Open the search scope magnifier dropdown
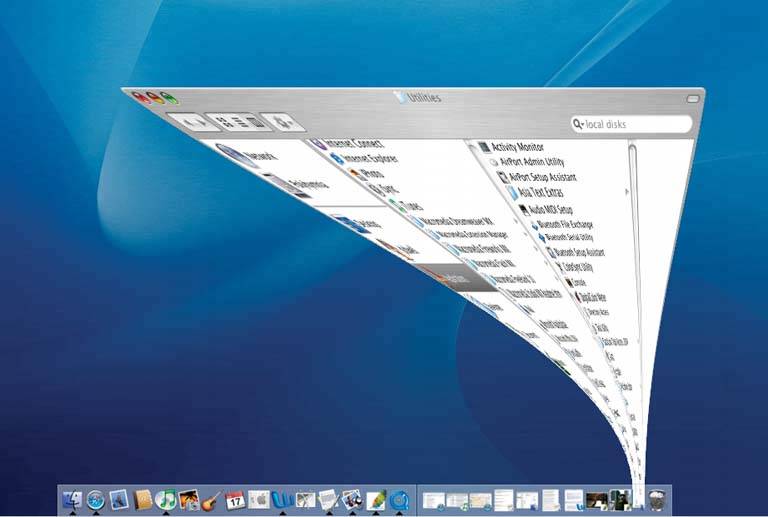The image size is (768, 517). tap(578, 125)
